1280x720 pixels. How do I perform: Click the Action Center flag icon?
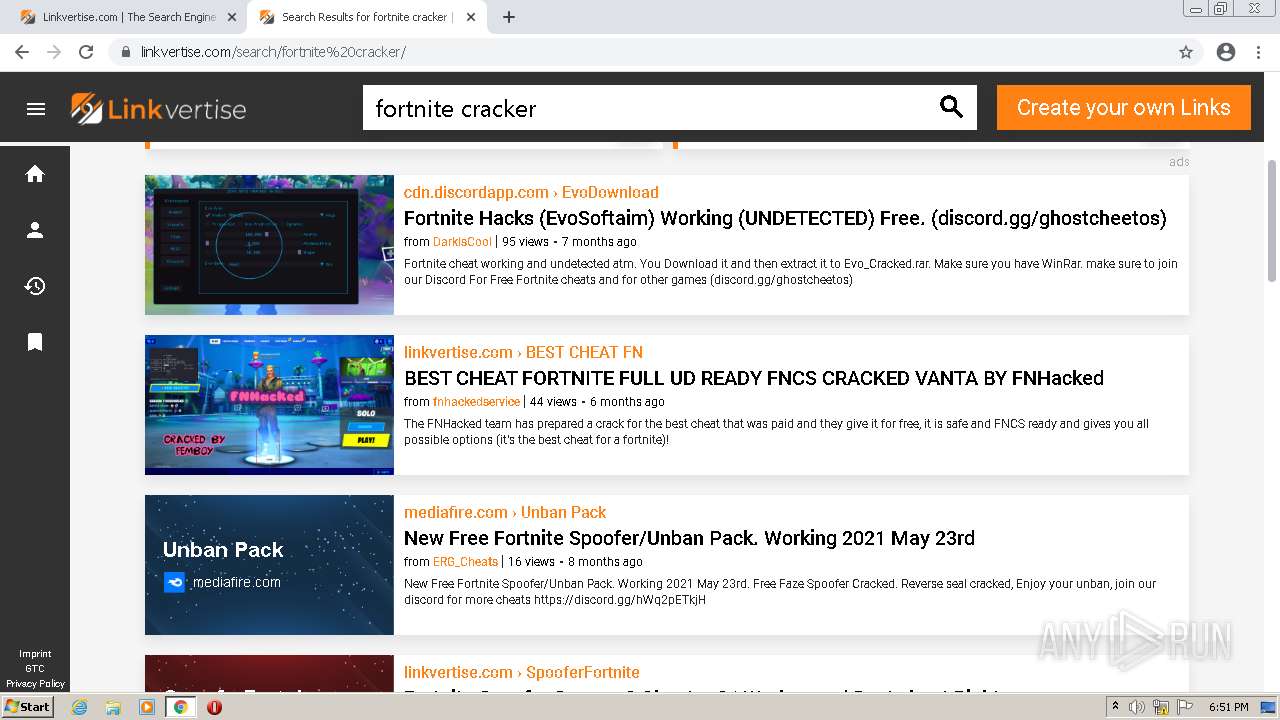pos(1185,707)
